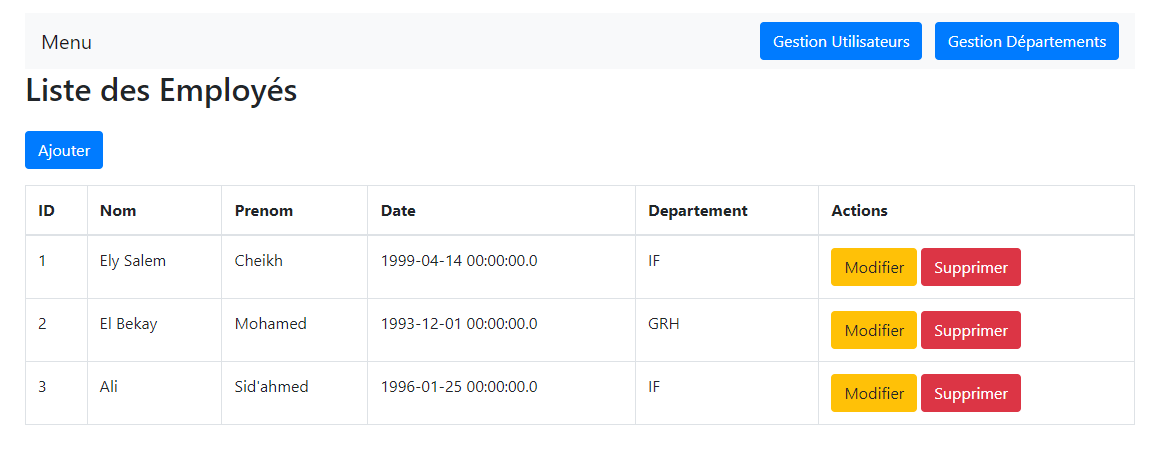Open Gestion Départements page

point(1026,42)
